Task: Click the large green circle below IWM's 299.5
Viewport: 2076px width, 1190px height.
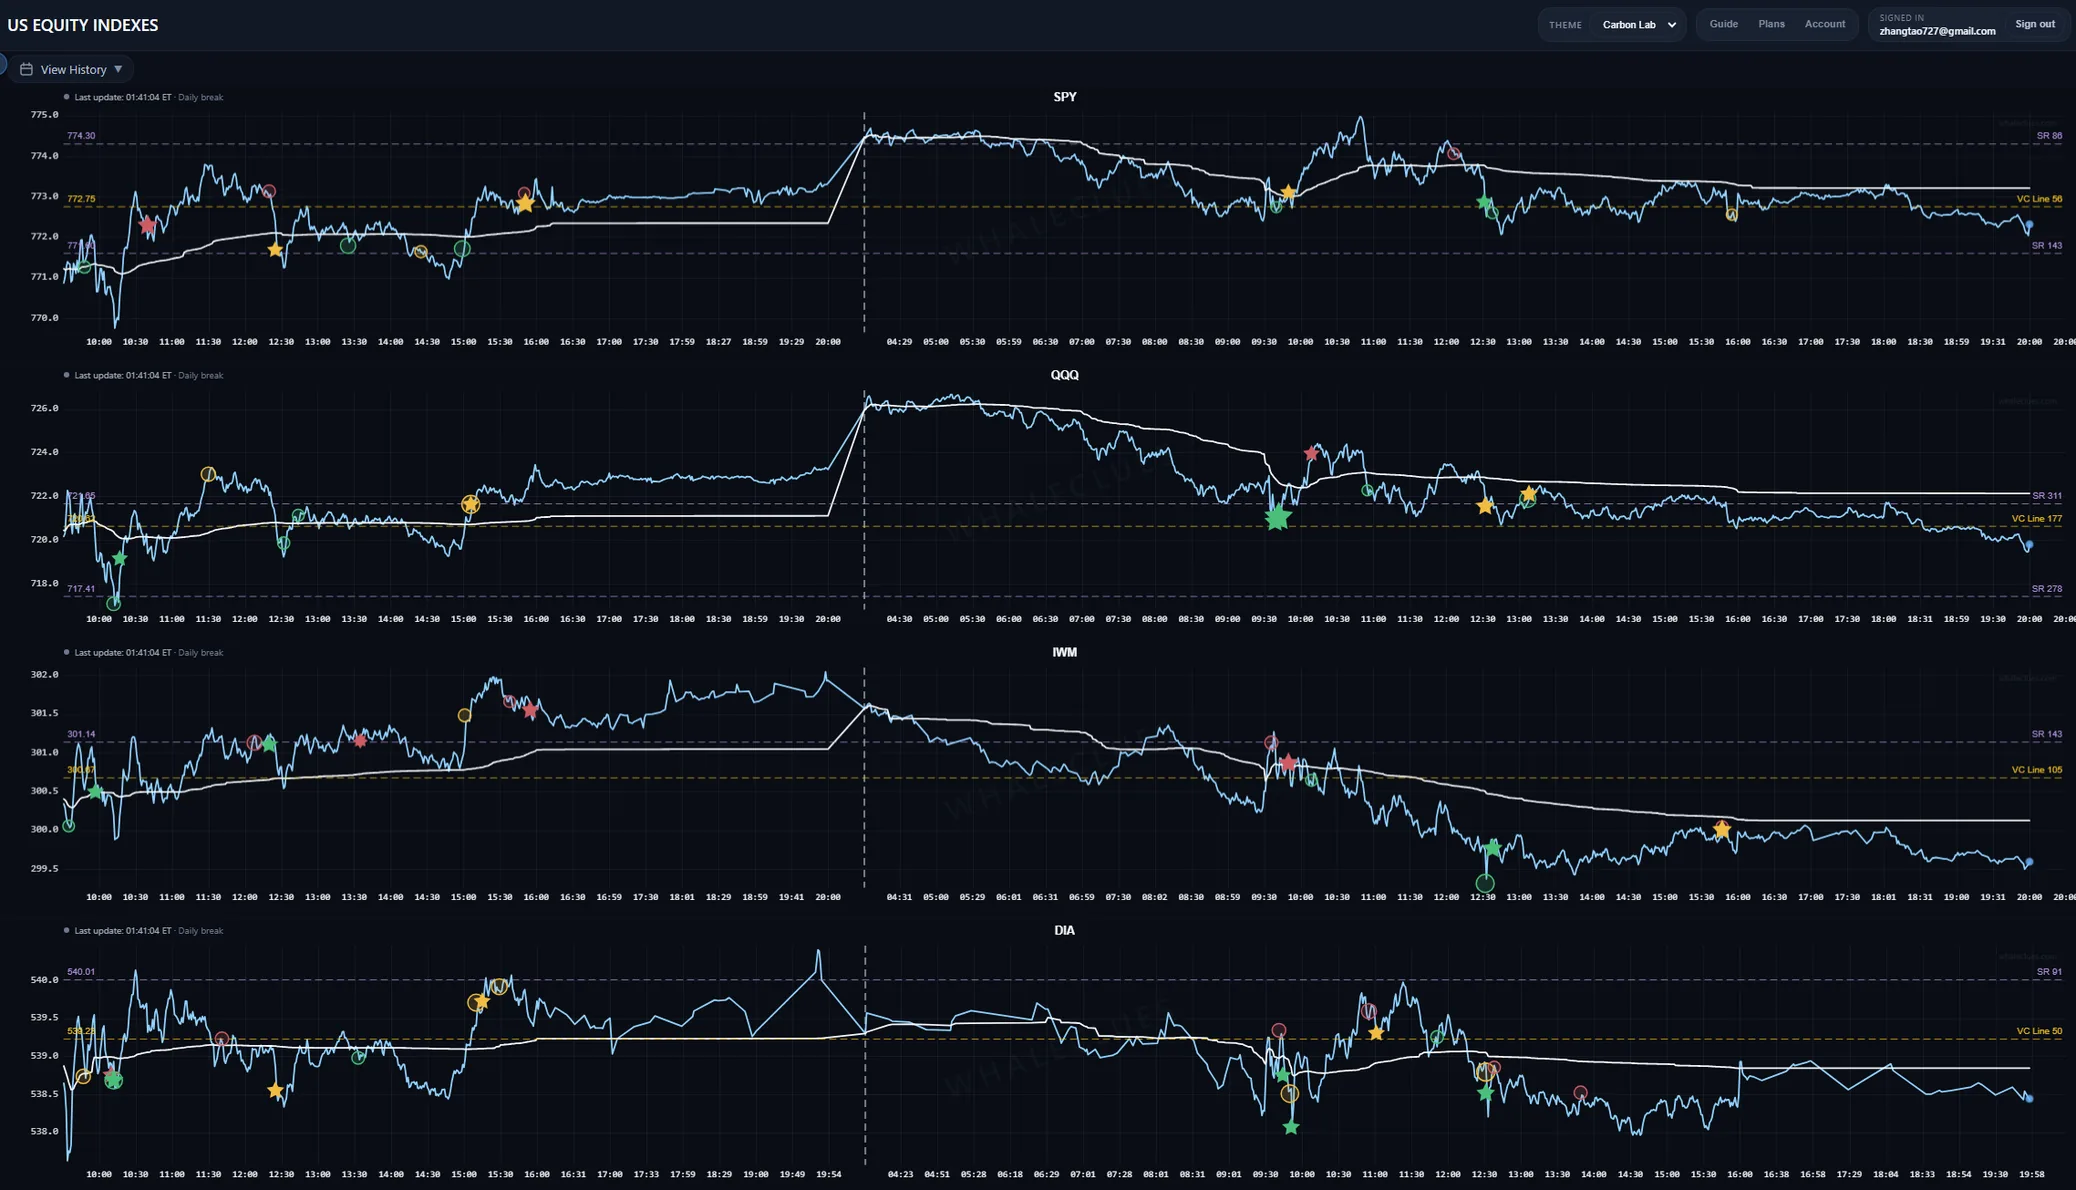Action: [1485, 883]
